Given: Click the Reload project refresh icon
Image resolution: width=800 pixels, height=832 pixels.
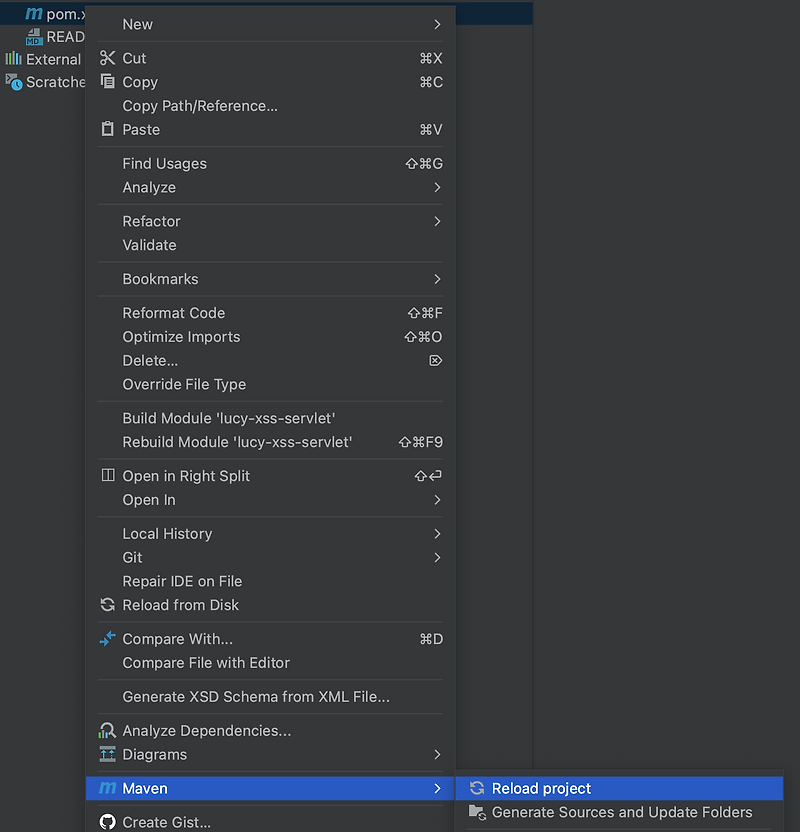Looking at the screenshot, I should tap(477, 789).
